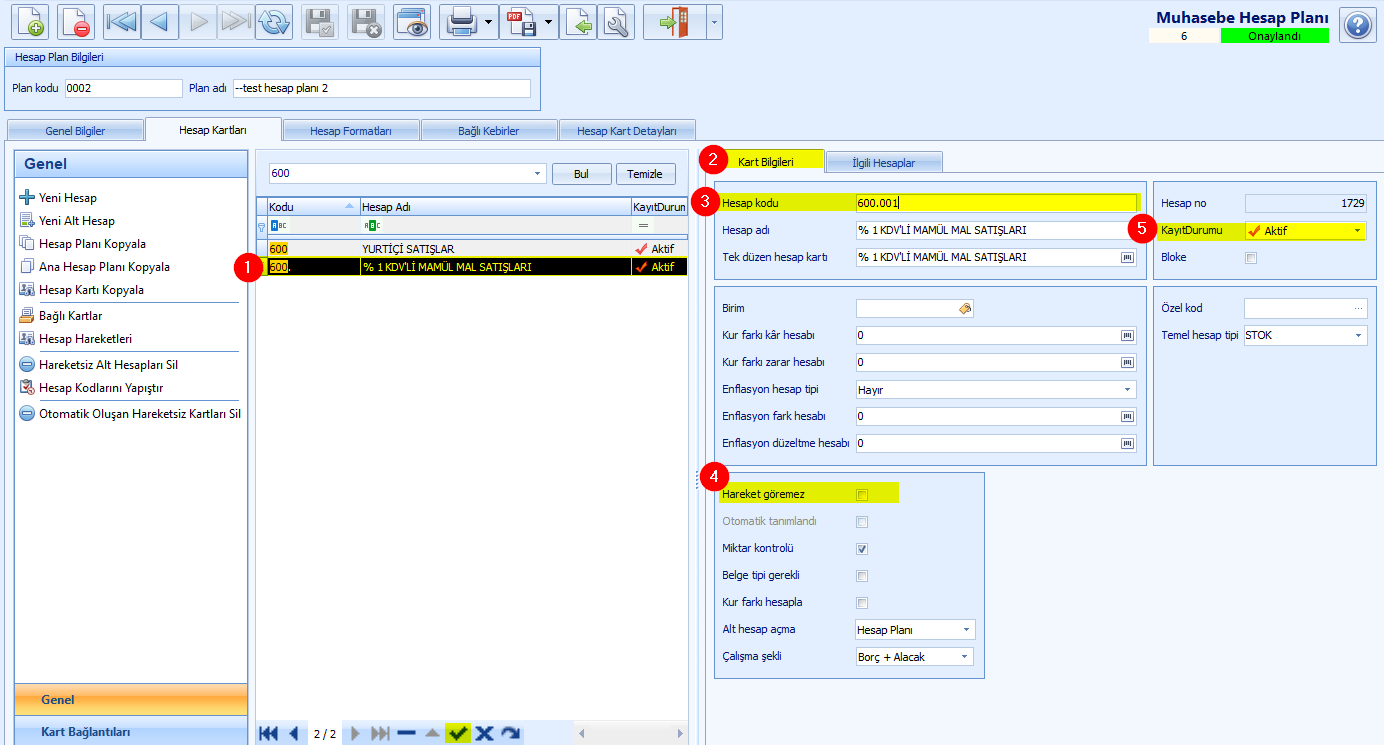Open the help question mark button
Image resolution: width=1384 pixels, height=745 pixels.
click(x=1357, y=25)
